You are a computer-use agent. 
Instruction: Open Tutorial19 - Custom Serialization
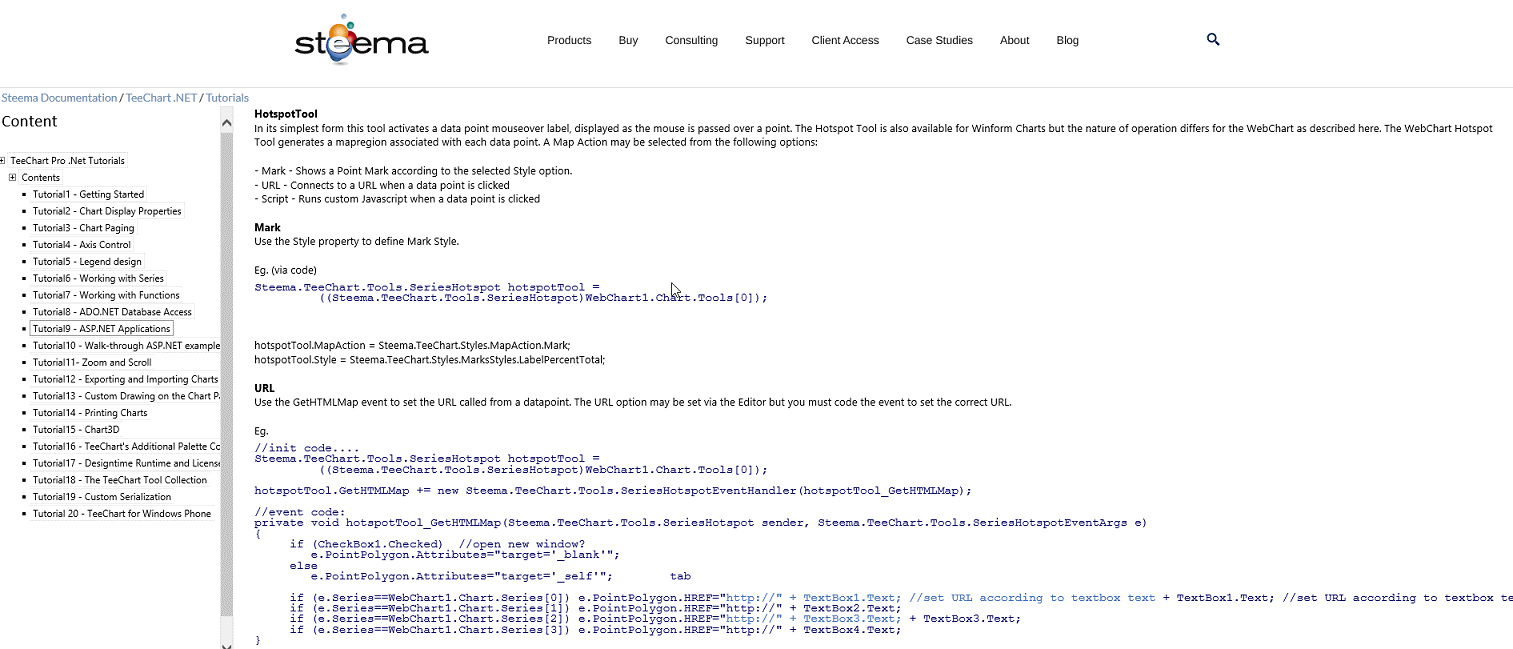102,497
